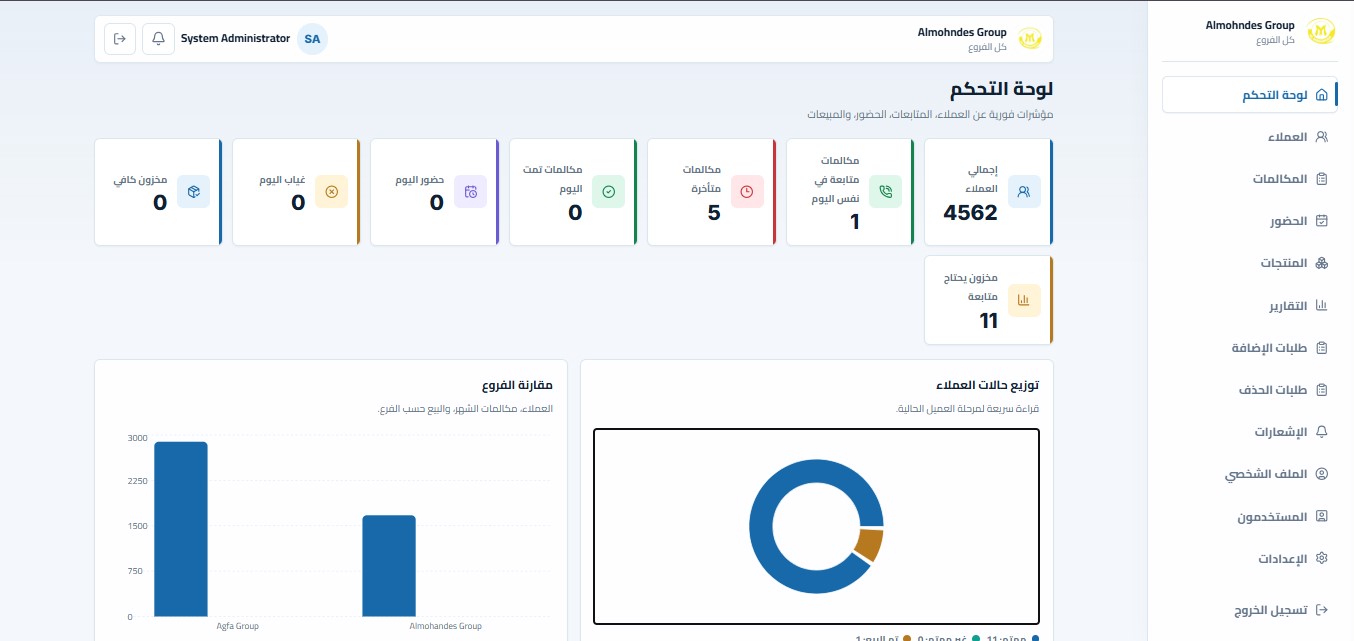Click the exit icon beside تسجيل الخروج in the sidebar

[x=1321, y=609]
